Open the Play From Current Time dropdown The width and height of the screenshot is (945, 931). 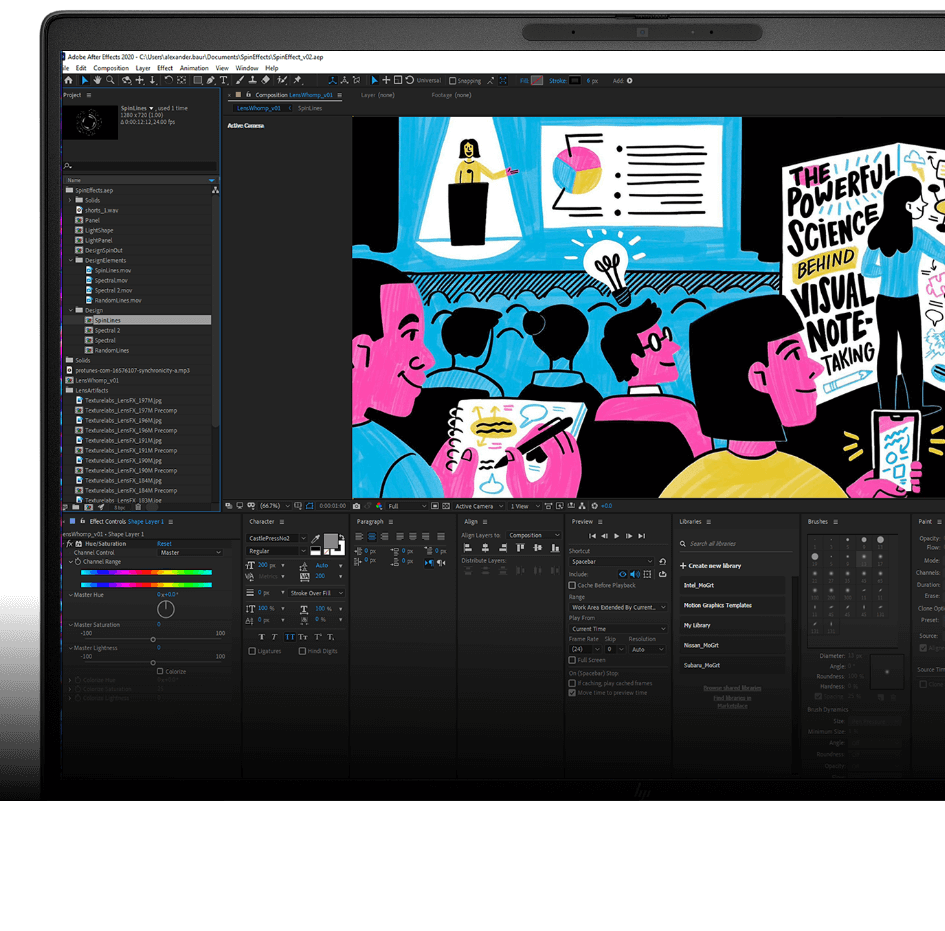pos(618,629)
